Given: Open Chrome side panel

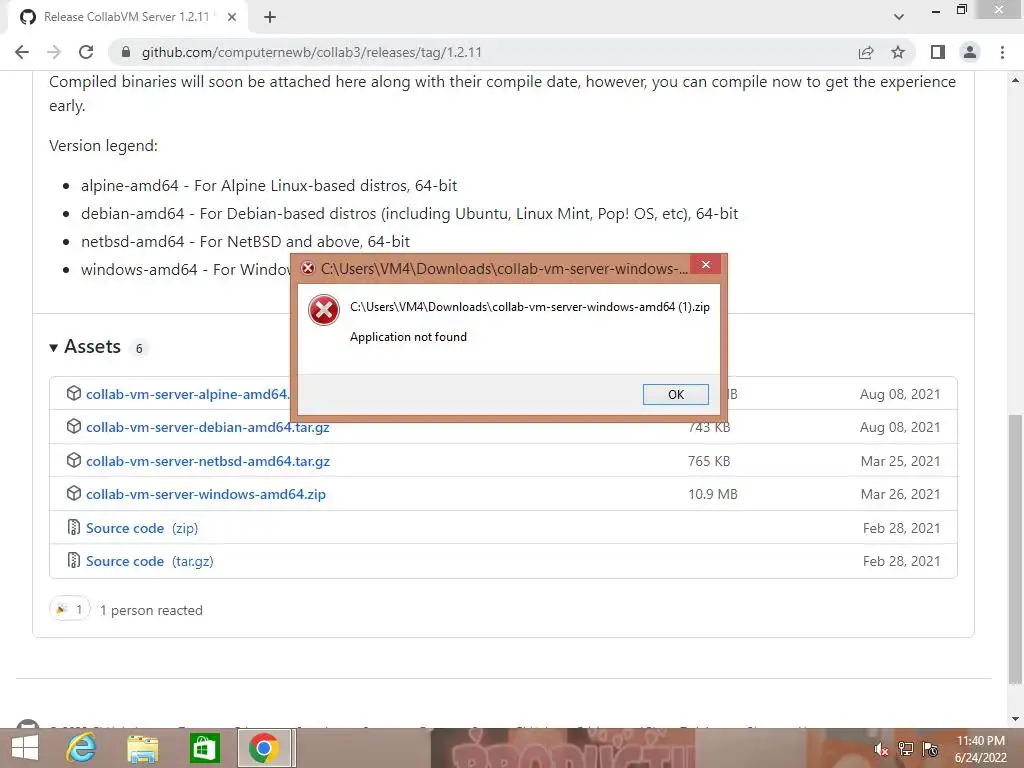Looking at the screenshot, I should (938, 52).
